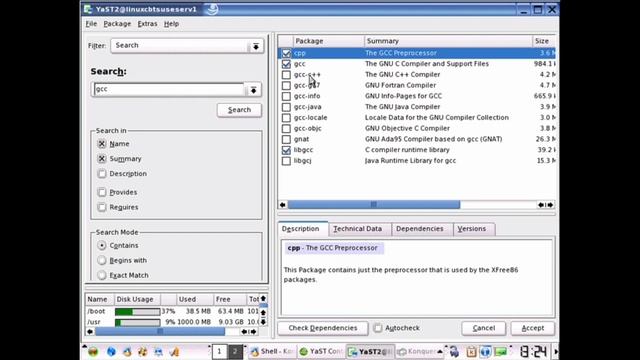Choose Contains search mode
Screen dimensions: 640x360
tap(102, 245)
